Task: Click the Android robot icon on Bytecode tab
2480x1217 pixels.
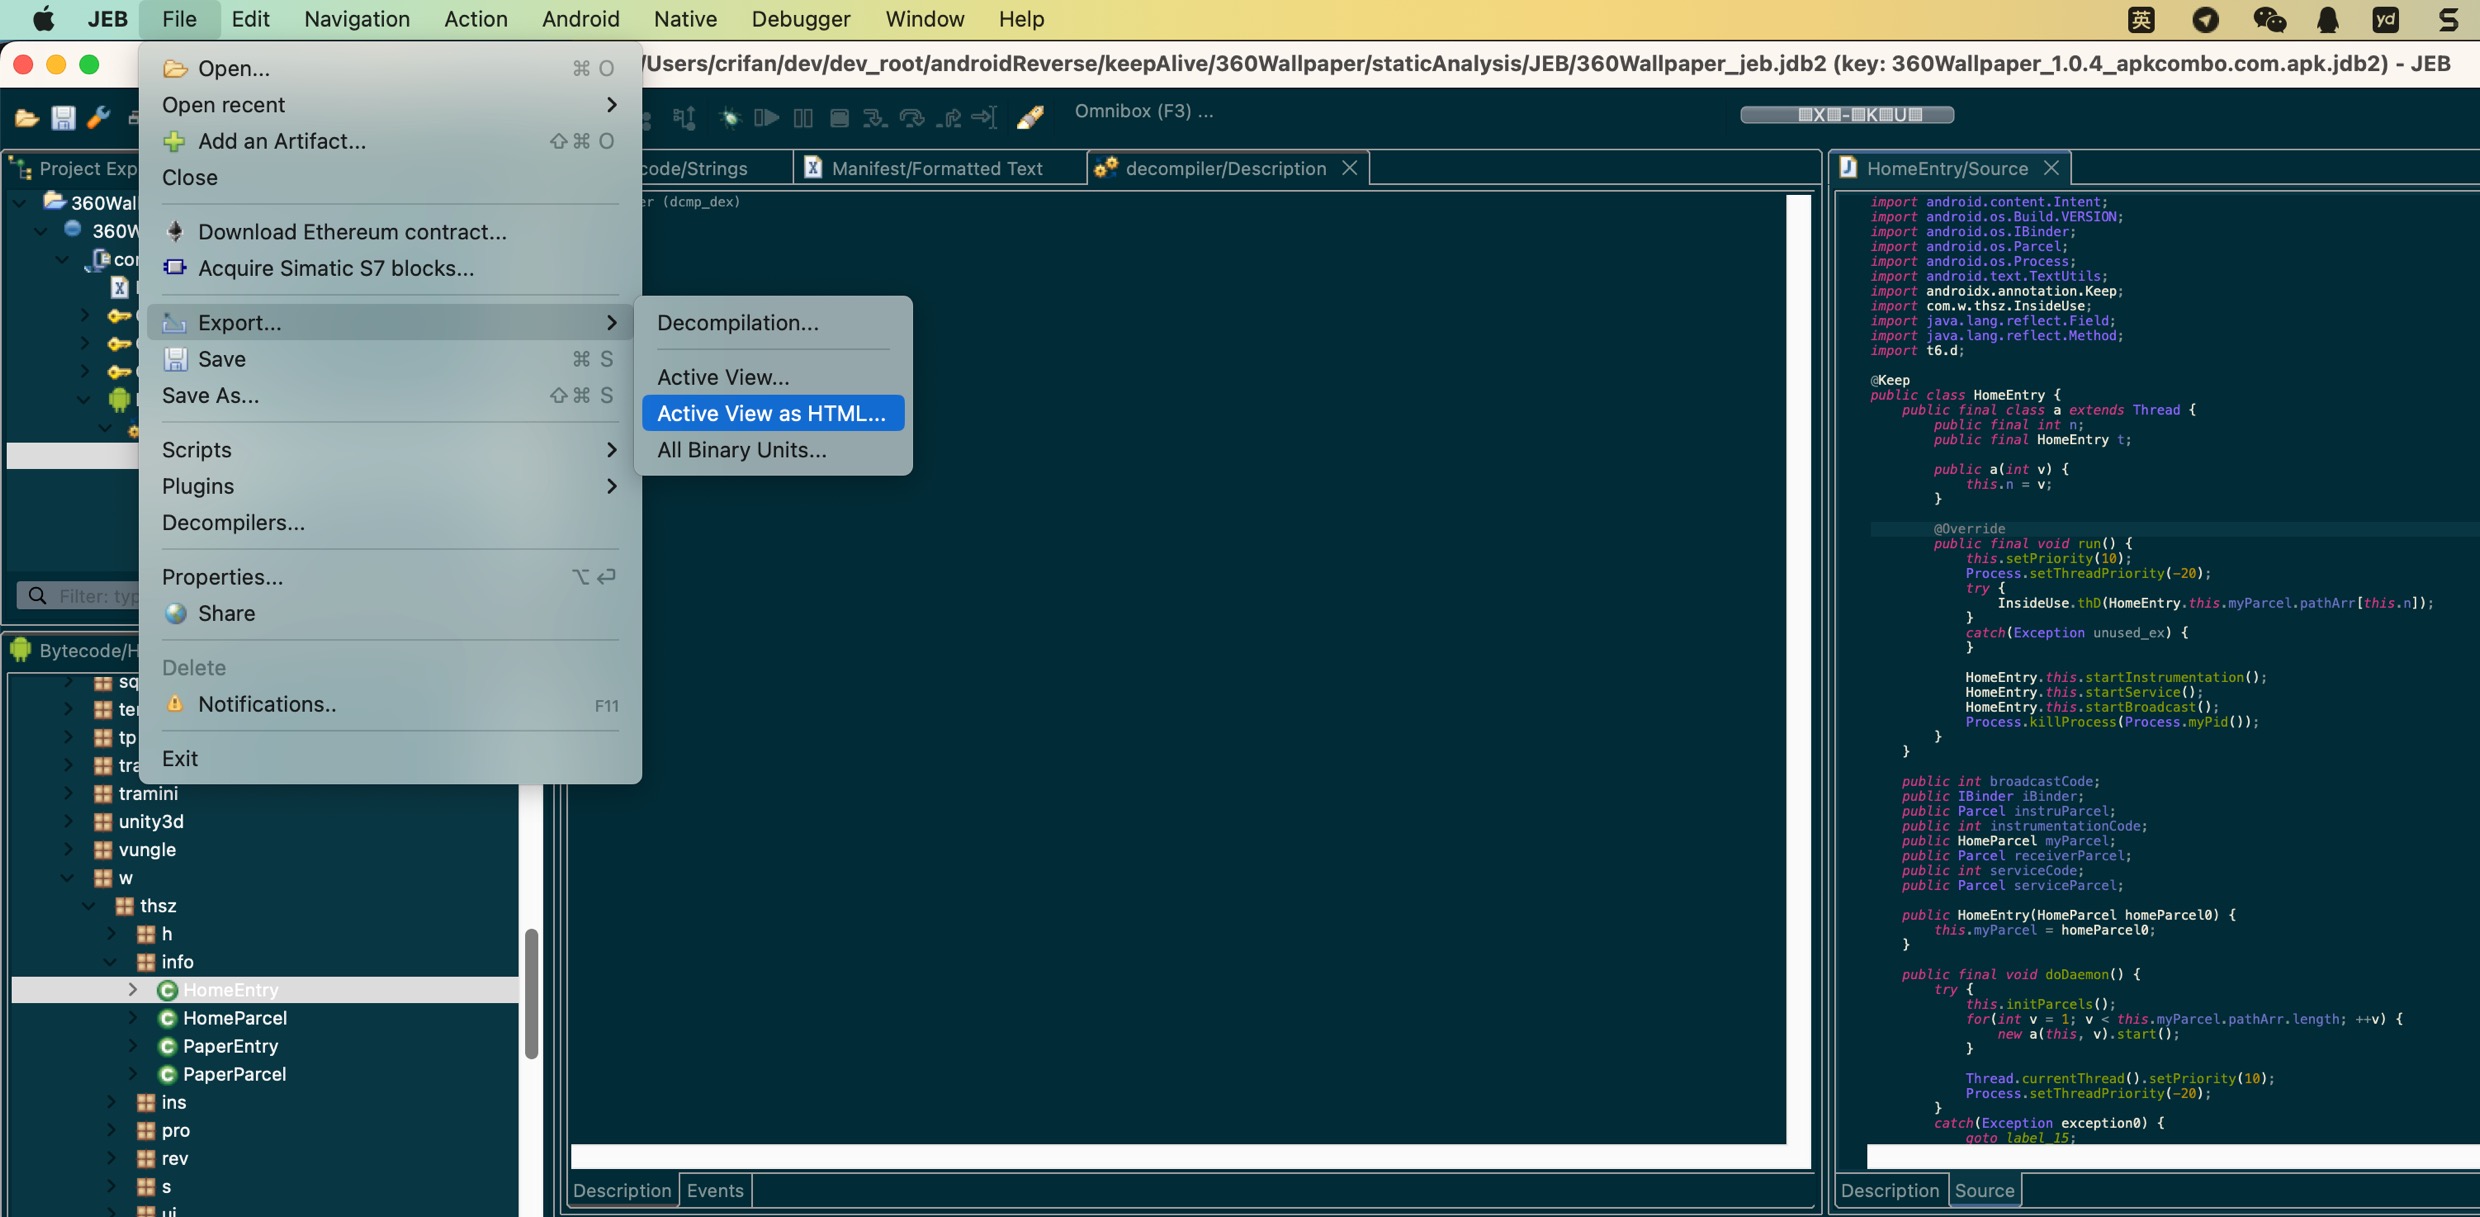Action: [x=21, y=650]
